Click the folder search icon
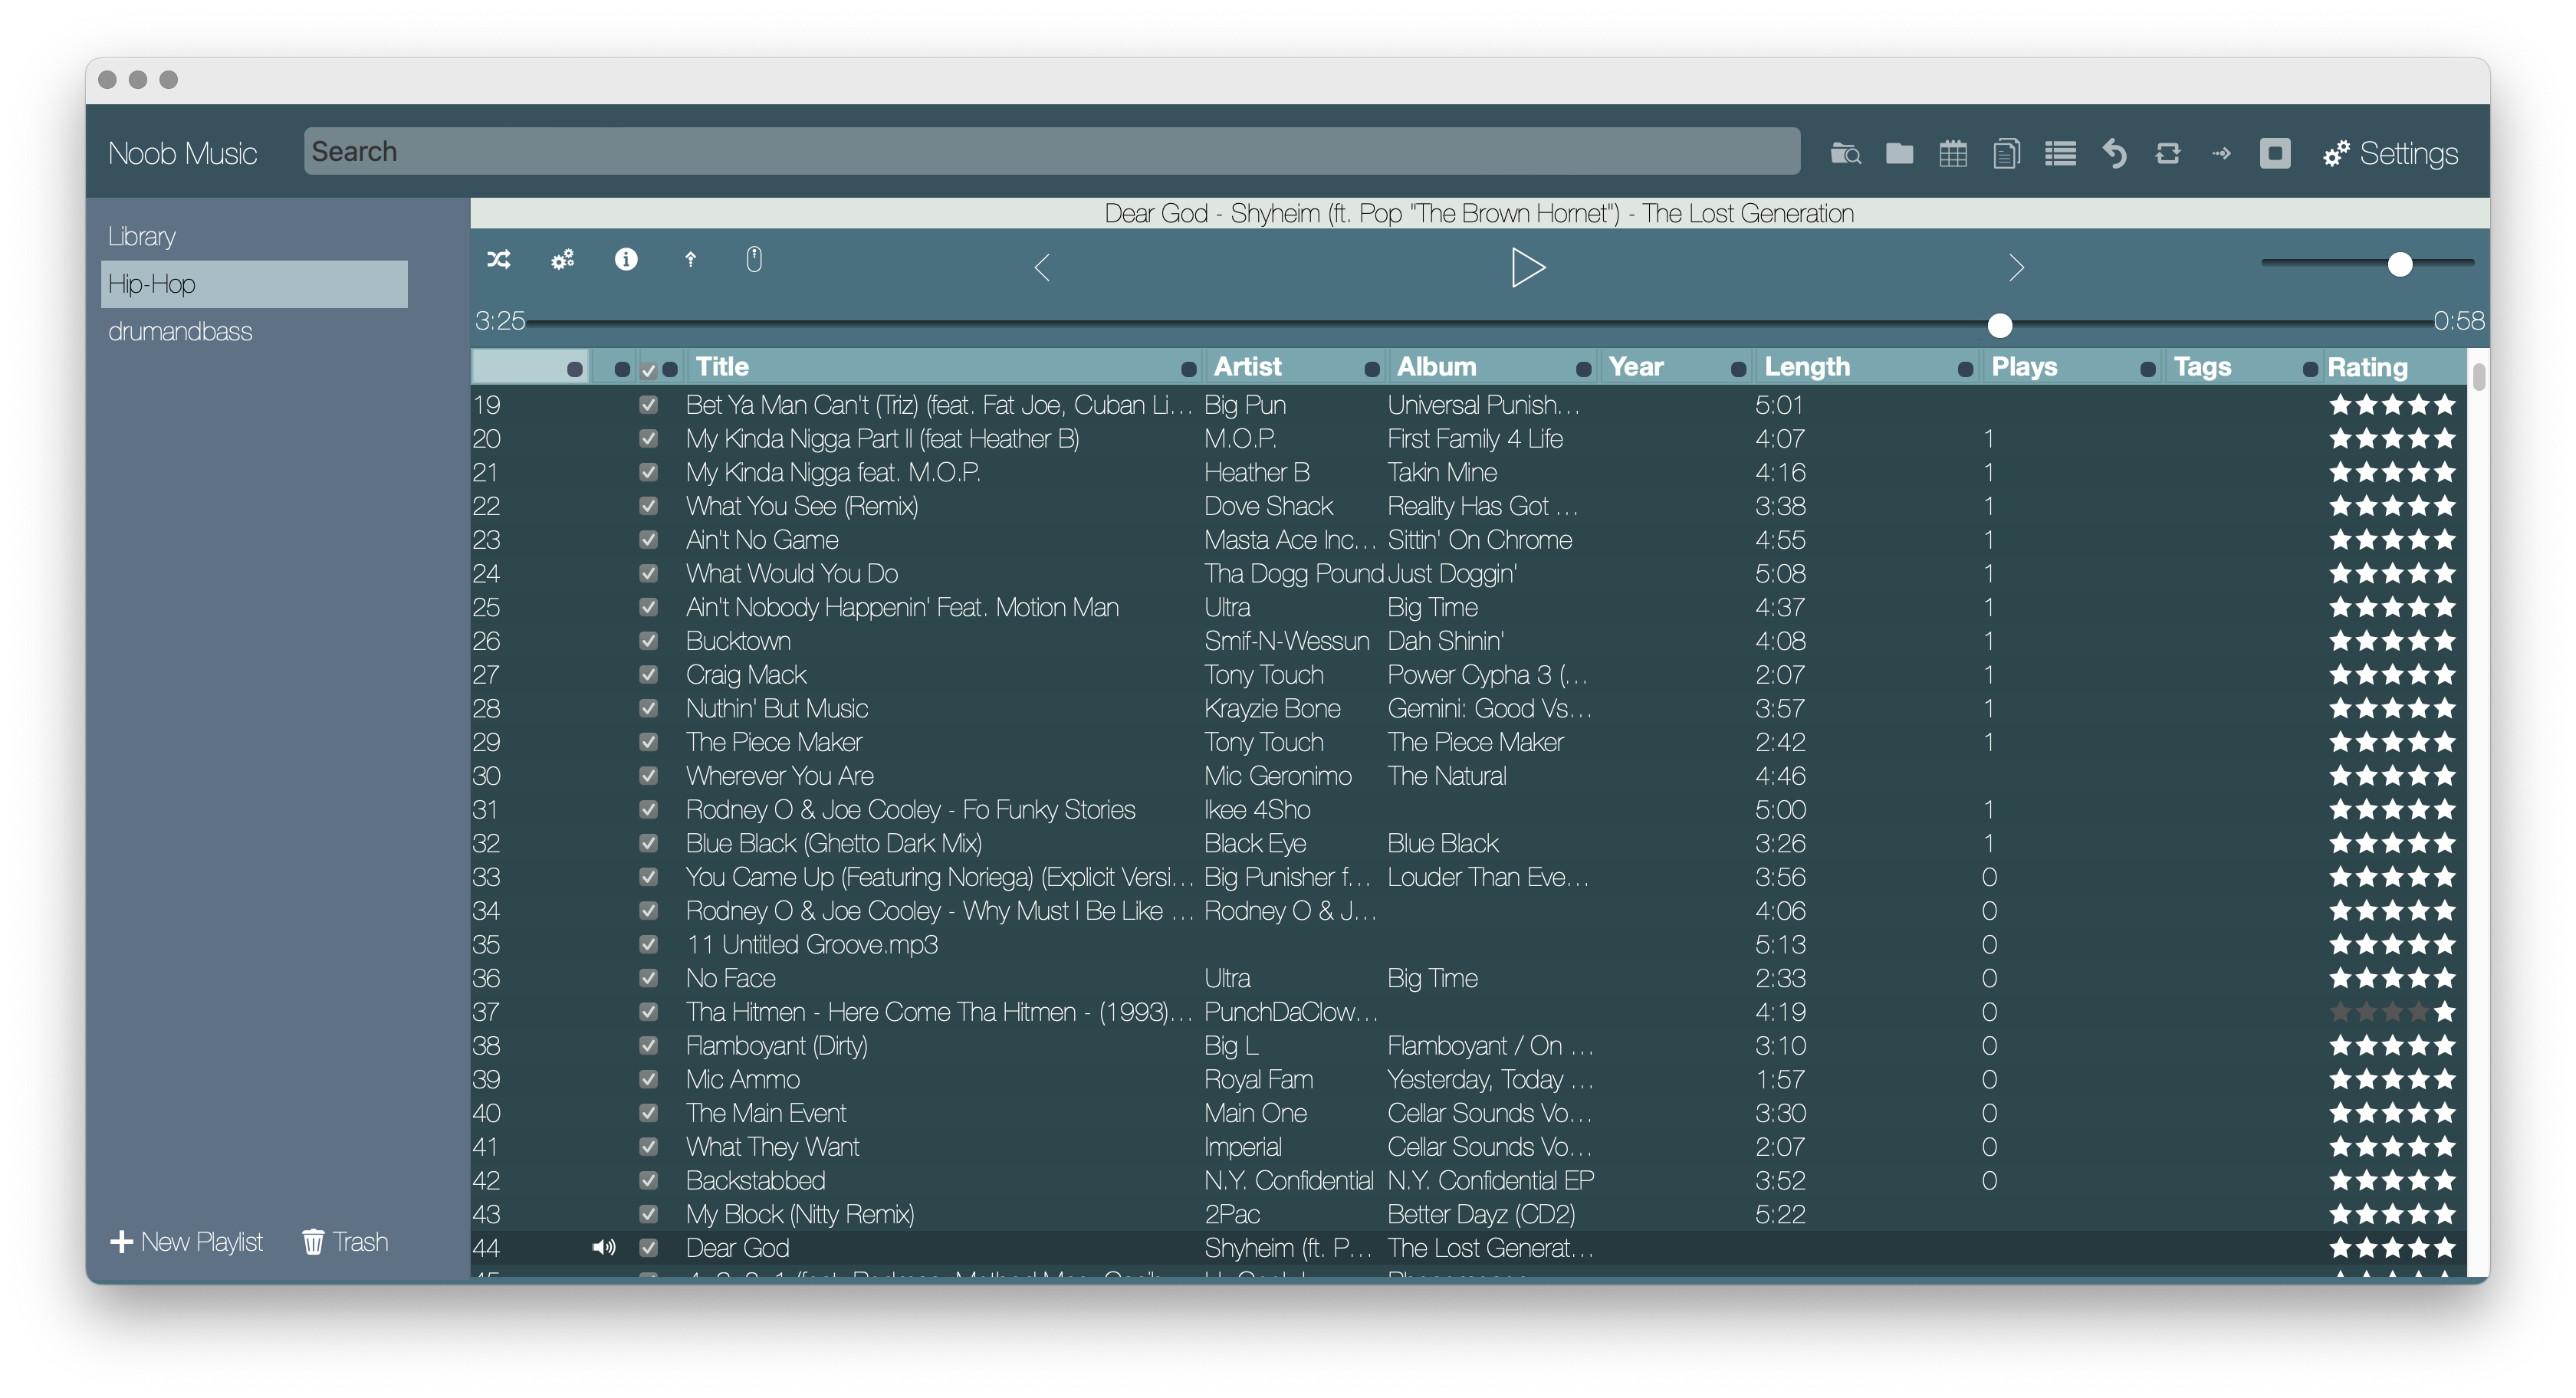The height and width of the screenshot is (1398, 2576). coord(1845,153)
